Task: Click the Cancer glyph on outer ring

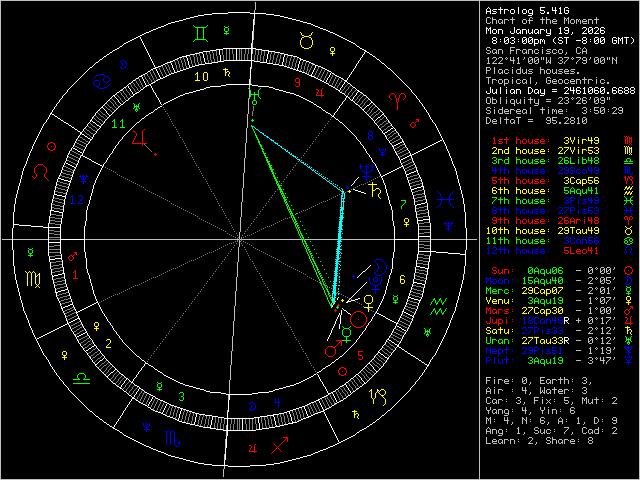Action: tap(101, 81)
